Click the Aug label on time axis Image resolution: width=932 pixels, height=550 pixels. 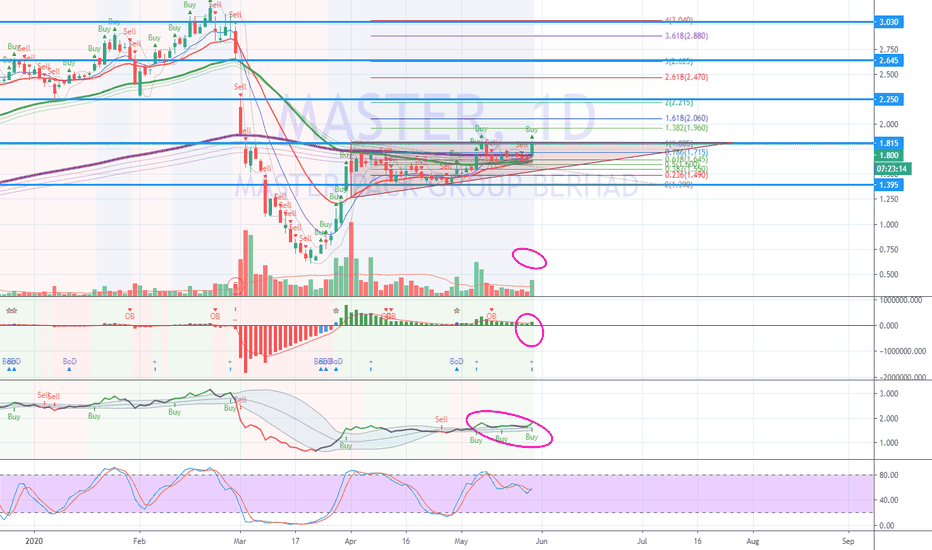[x=752, y=541]
